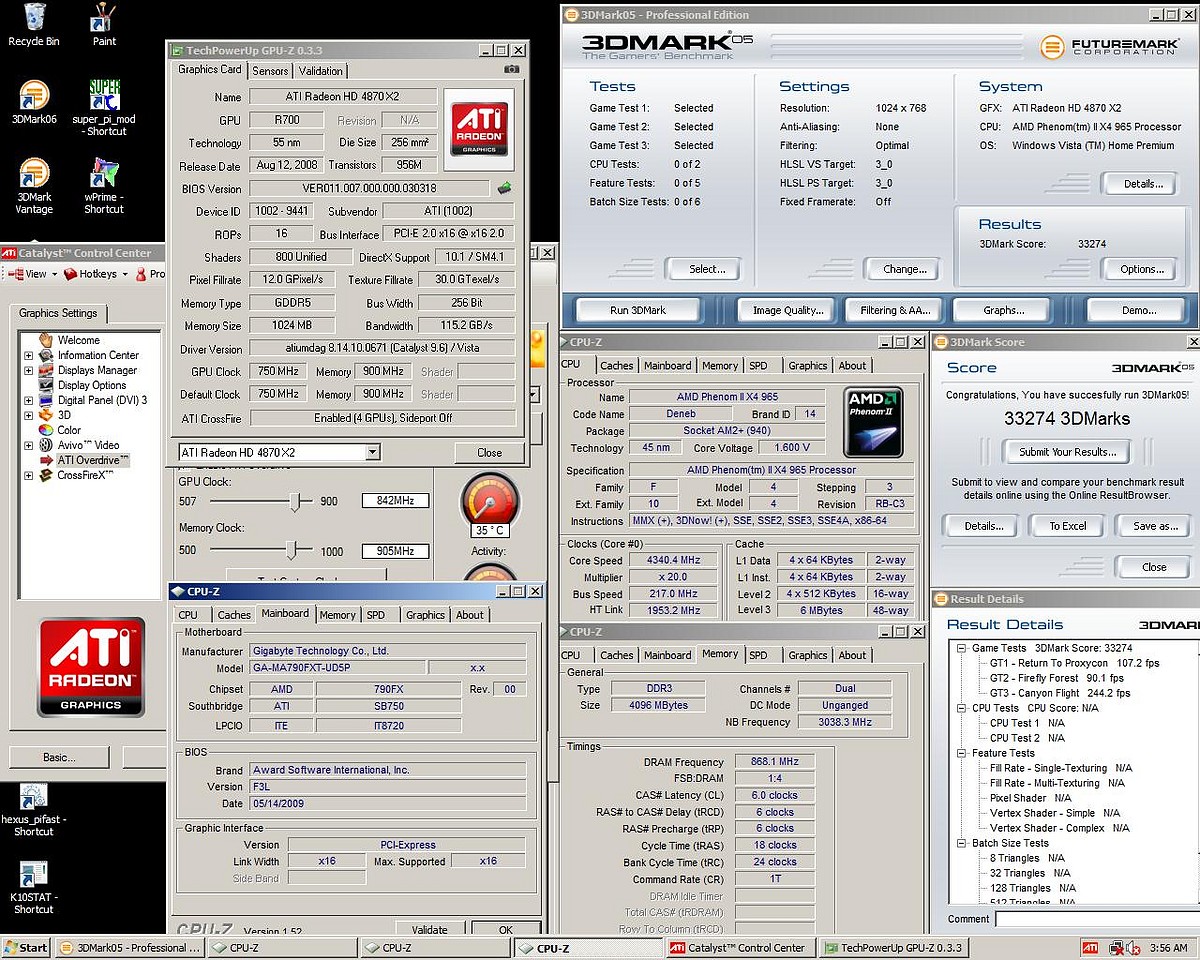1200x960 pixels.
Task: Select the Graphics Card tab in GPU-Z
Action: [x=210, y=70]
